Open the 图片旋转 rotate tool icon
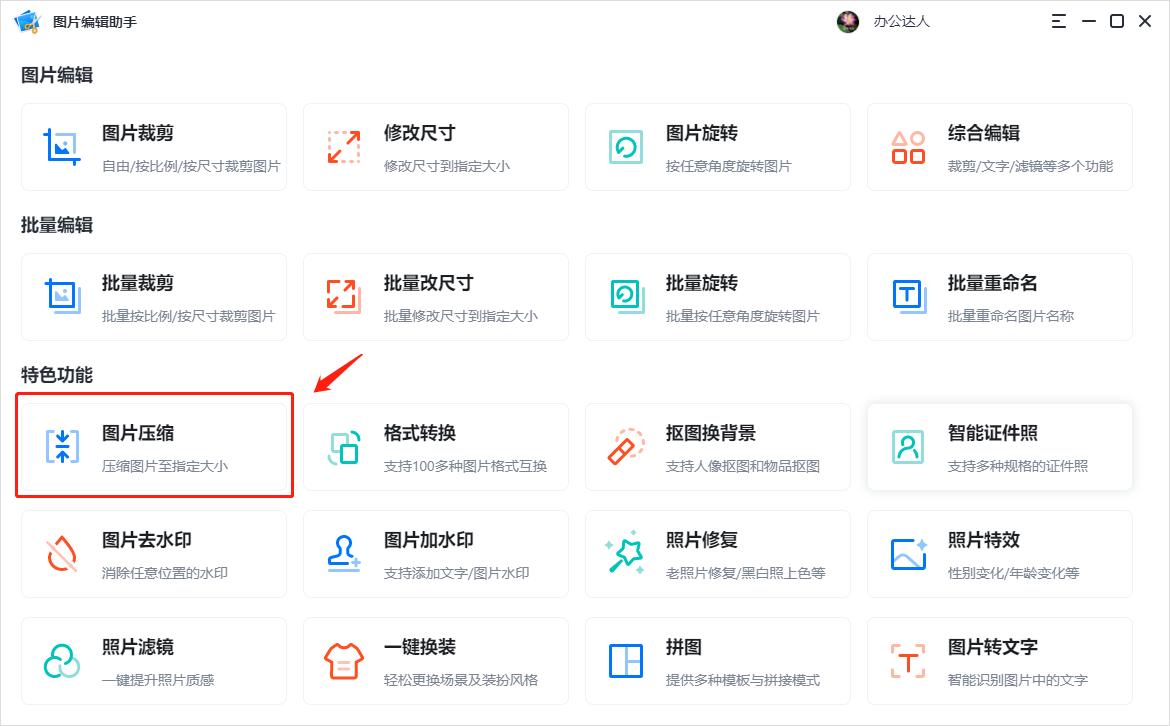 pos(625,145)
